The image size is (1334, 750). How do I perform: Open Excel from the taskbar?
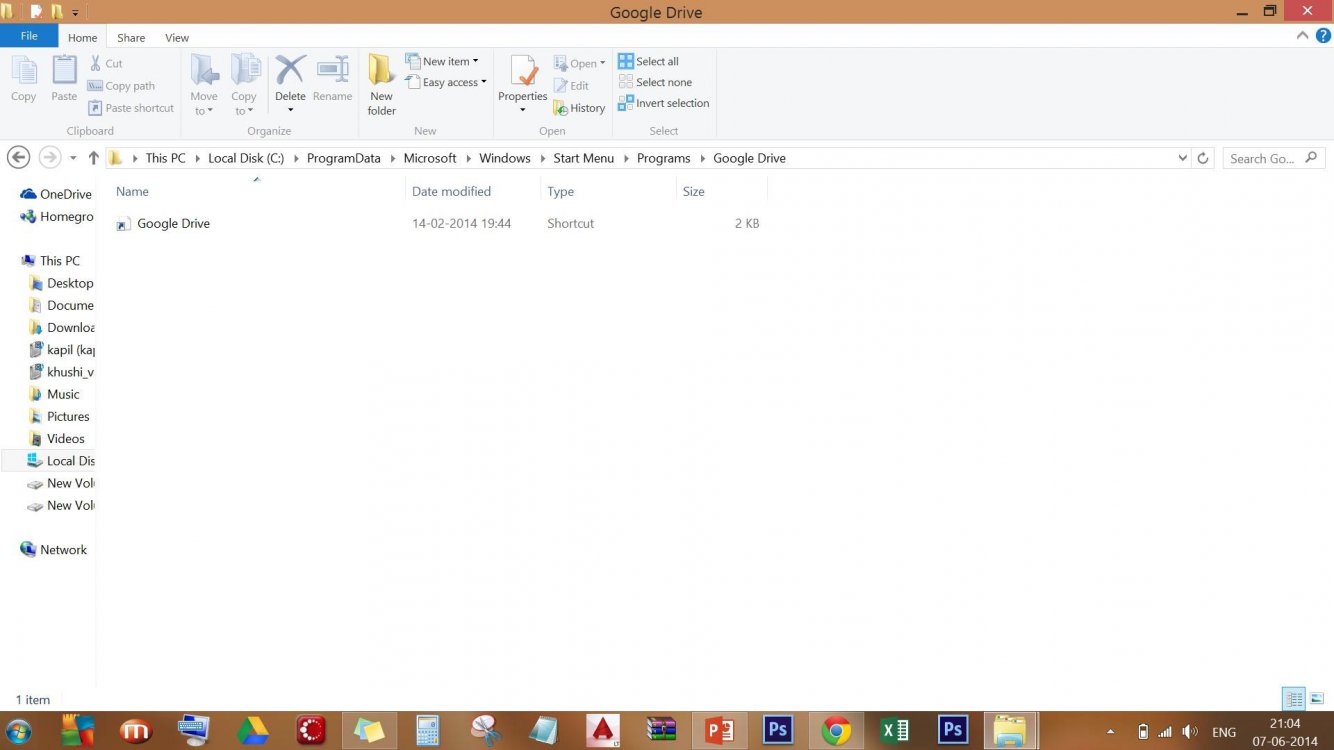click(x=894, y=731)
